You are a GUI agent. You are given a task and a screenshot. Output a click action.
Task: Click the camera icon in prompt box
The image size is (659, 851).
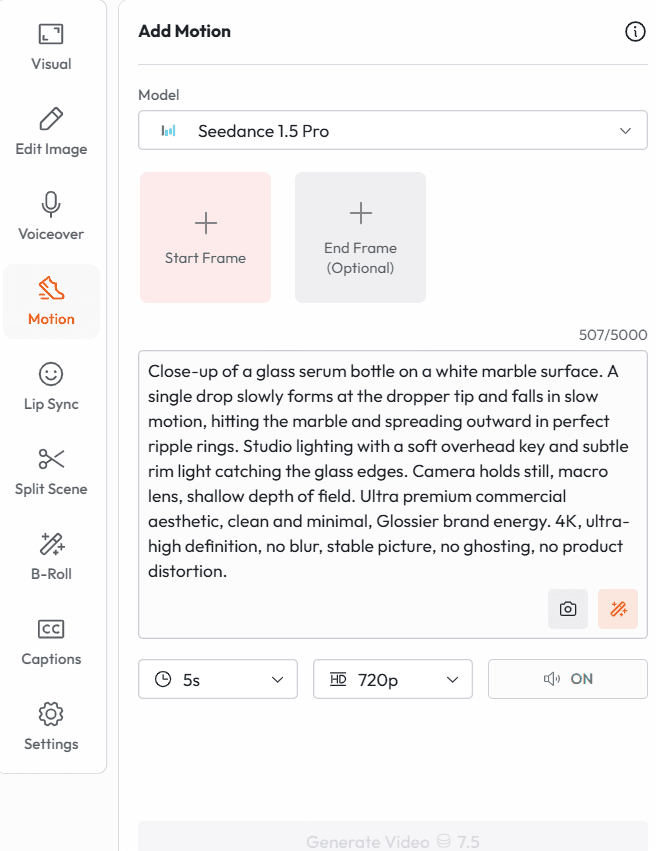point(568,609)
